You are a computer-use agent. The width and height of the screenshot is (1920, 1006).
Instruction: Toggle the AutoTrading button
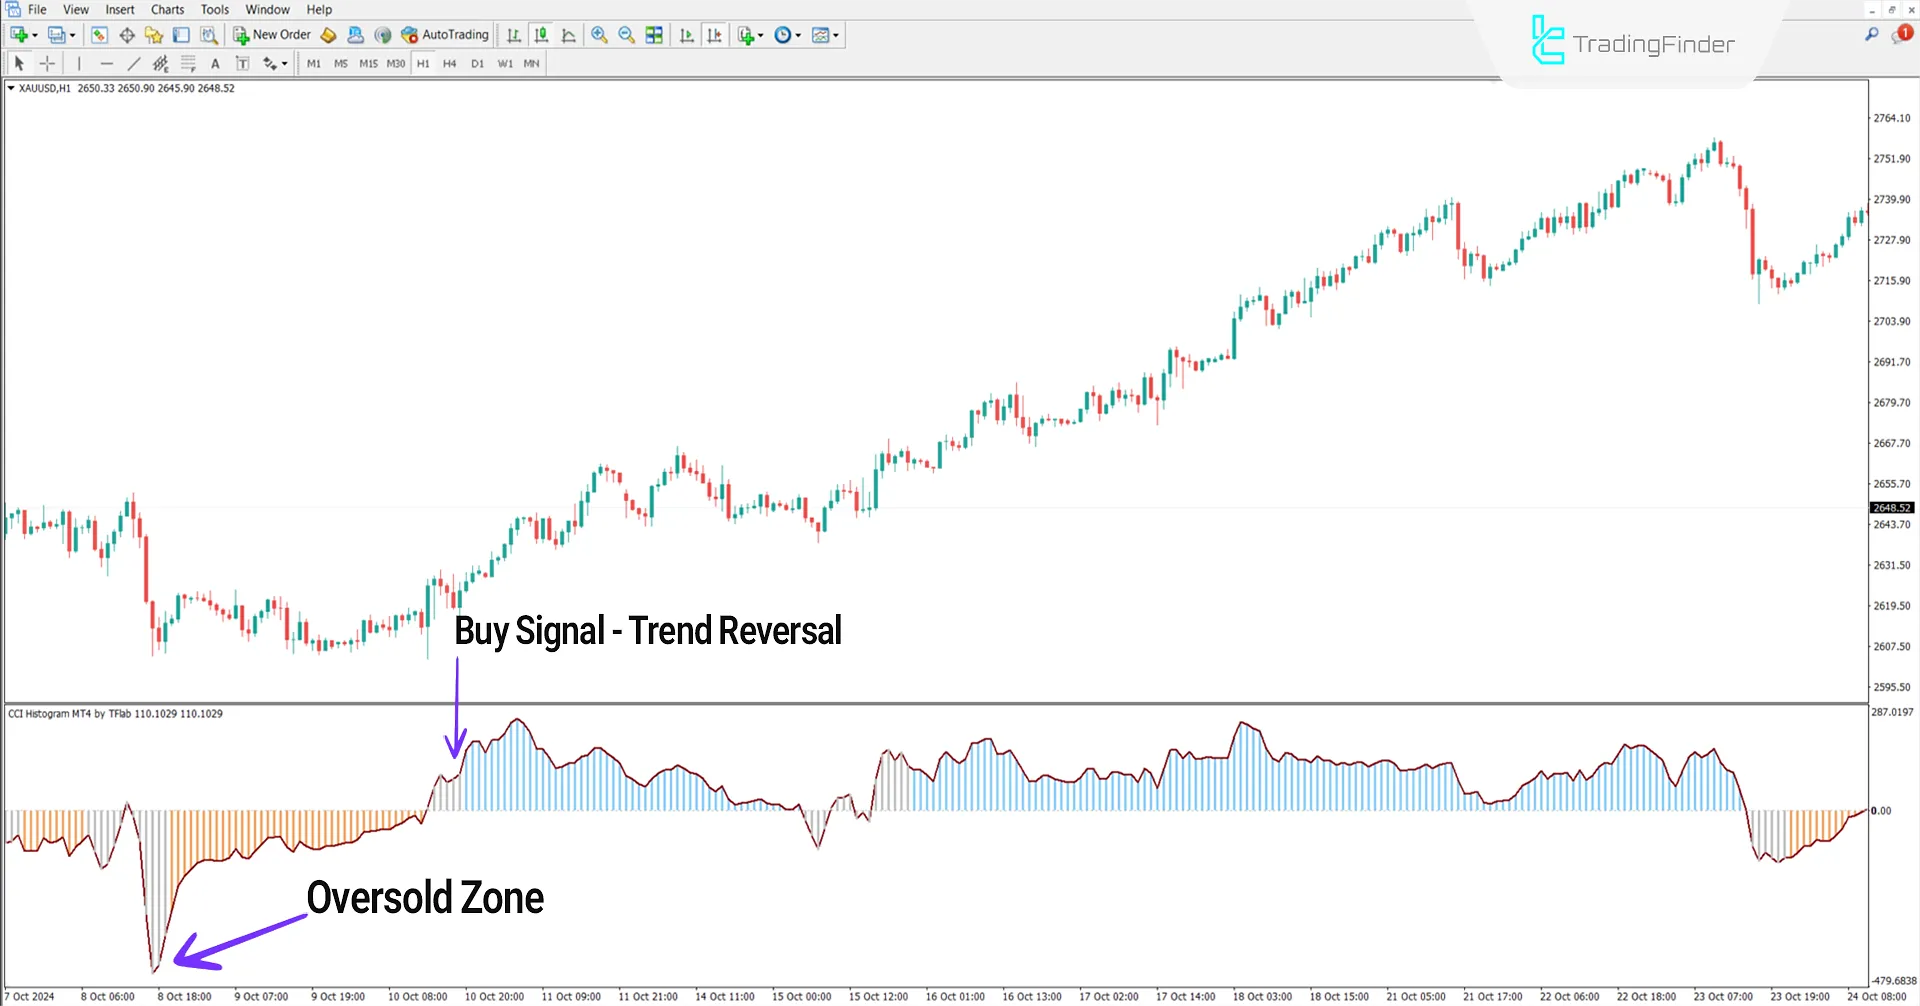pyautogui.click(x=445, y=35)
